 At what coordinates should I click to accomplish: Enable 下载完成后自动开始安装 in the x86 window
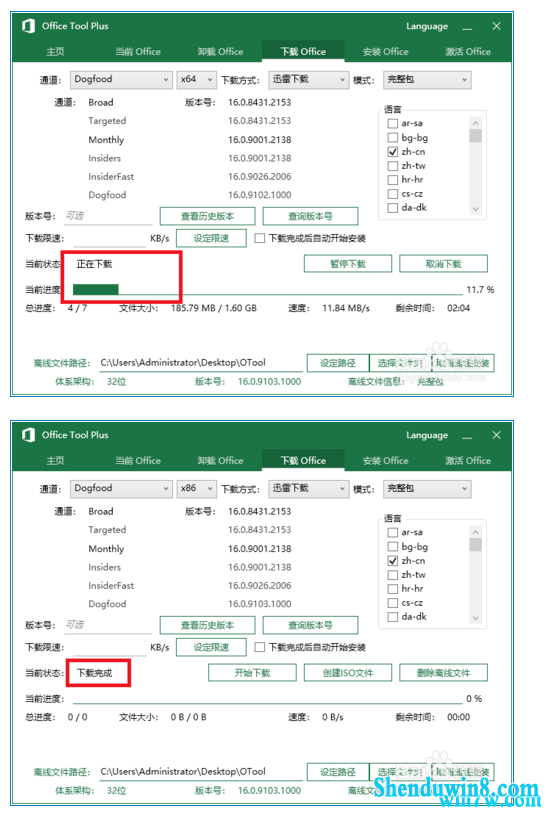pos(259,647)
